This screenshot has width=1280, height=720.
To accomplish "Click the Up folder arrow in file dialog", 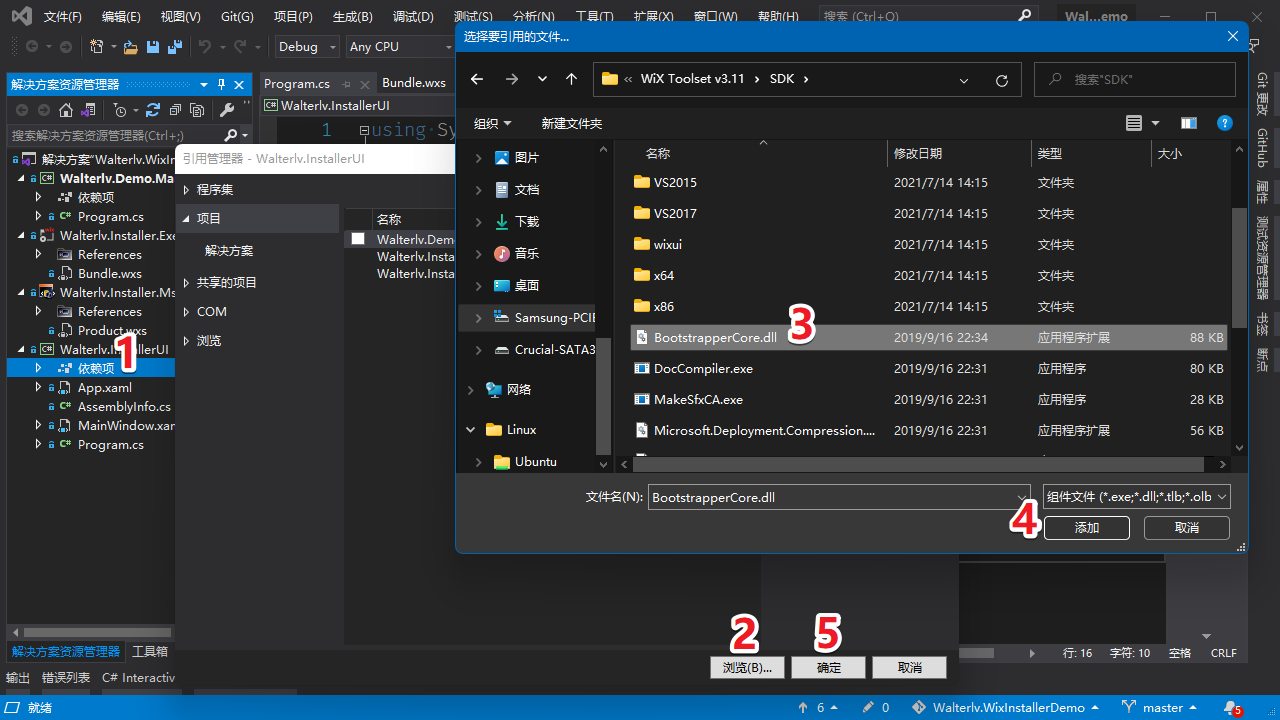I will click(x=571, y=80).
